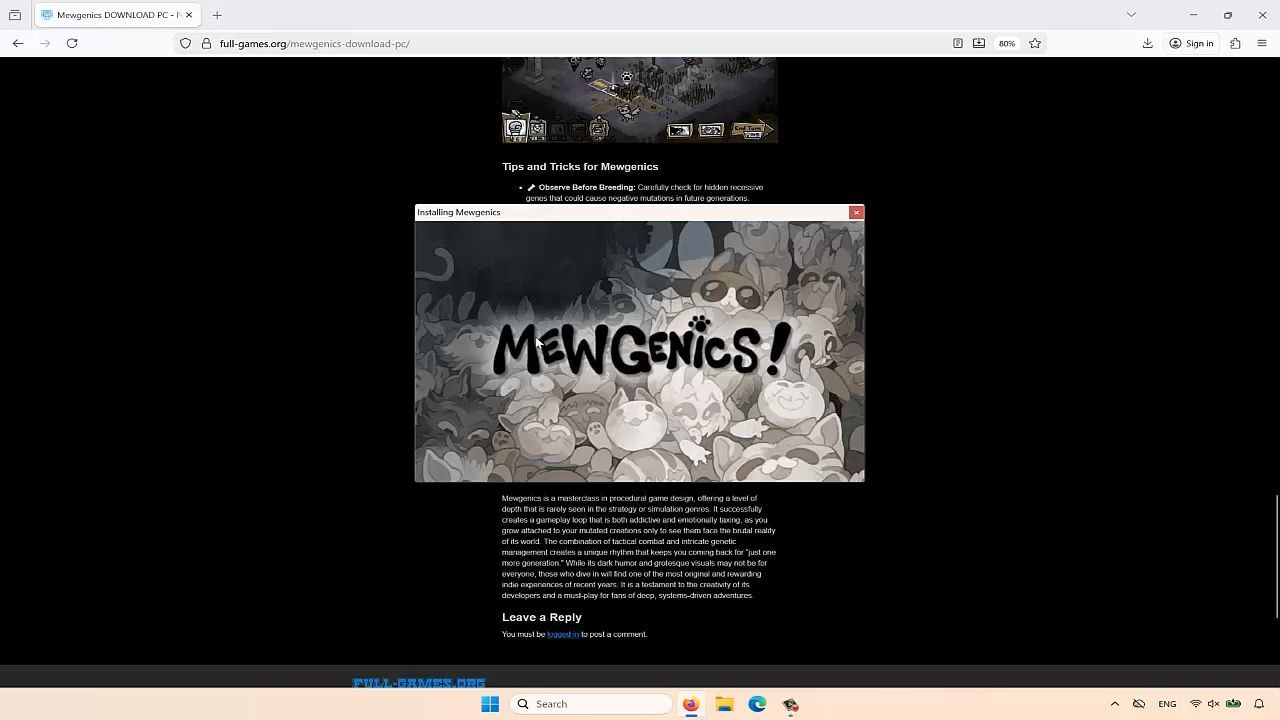Open Microsoft Edge from the taskbar
This screenshot has width=1280, height=720.
(757, 704)
